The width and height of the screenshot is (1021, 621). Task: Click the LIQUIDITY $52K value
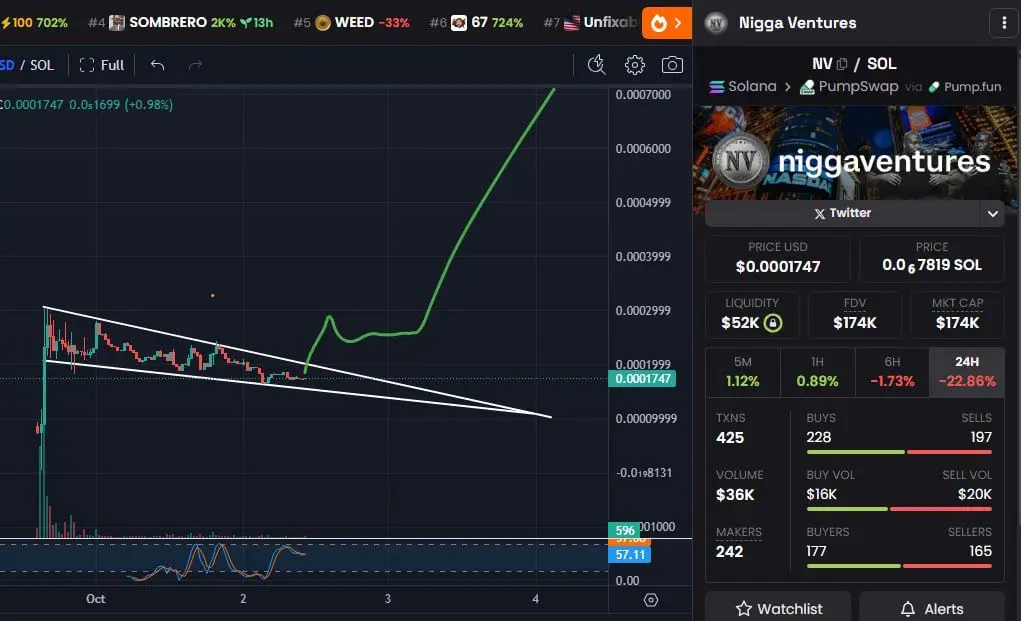(740, 323)
